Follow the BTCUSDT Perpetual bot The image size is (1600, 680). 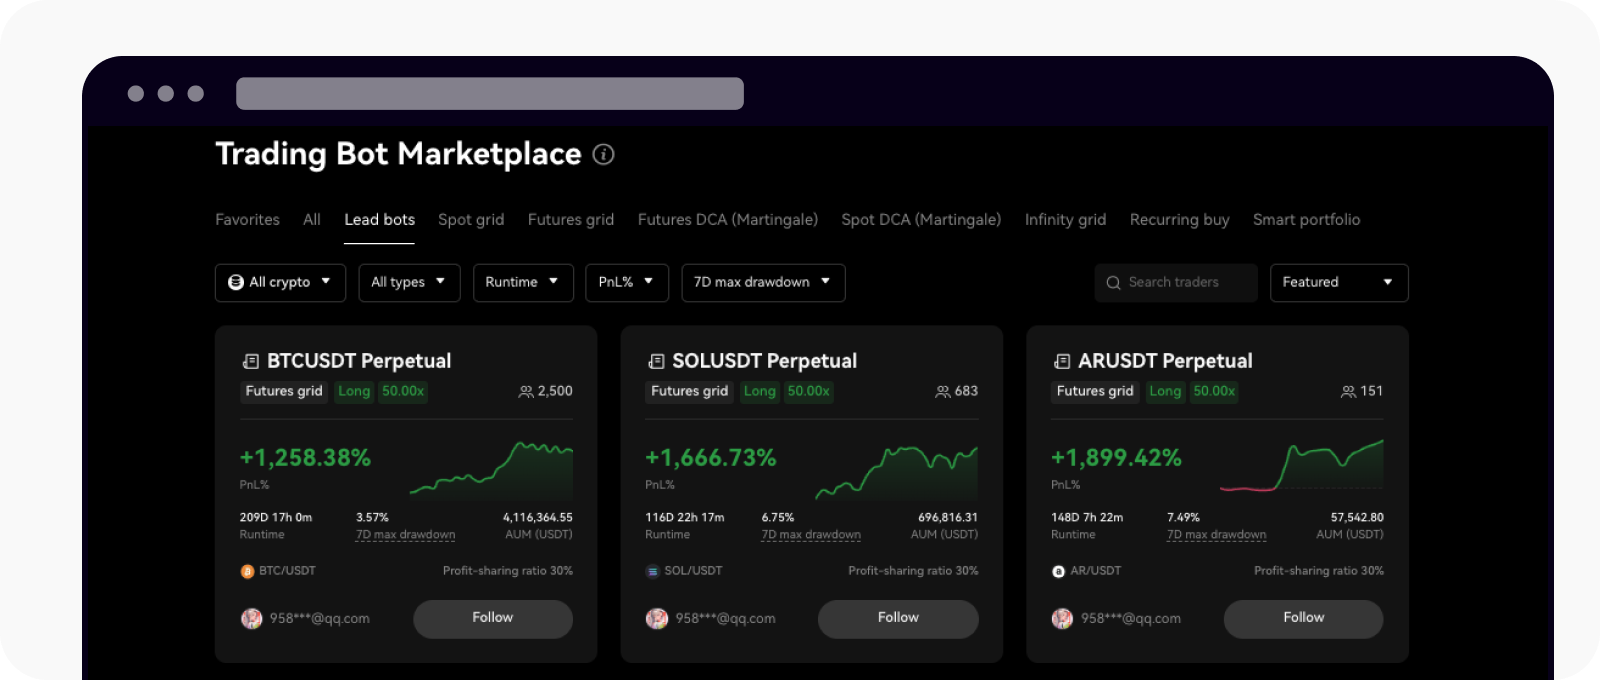(493, 619)
